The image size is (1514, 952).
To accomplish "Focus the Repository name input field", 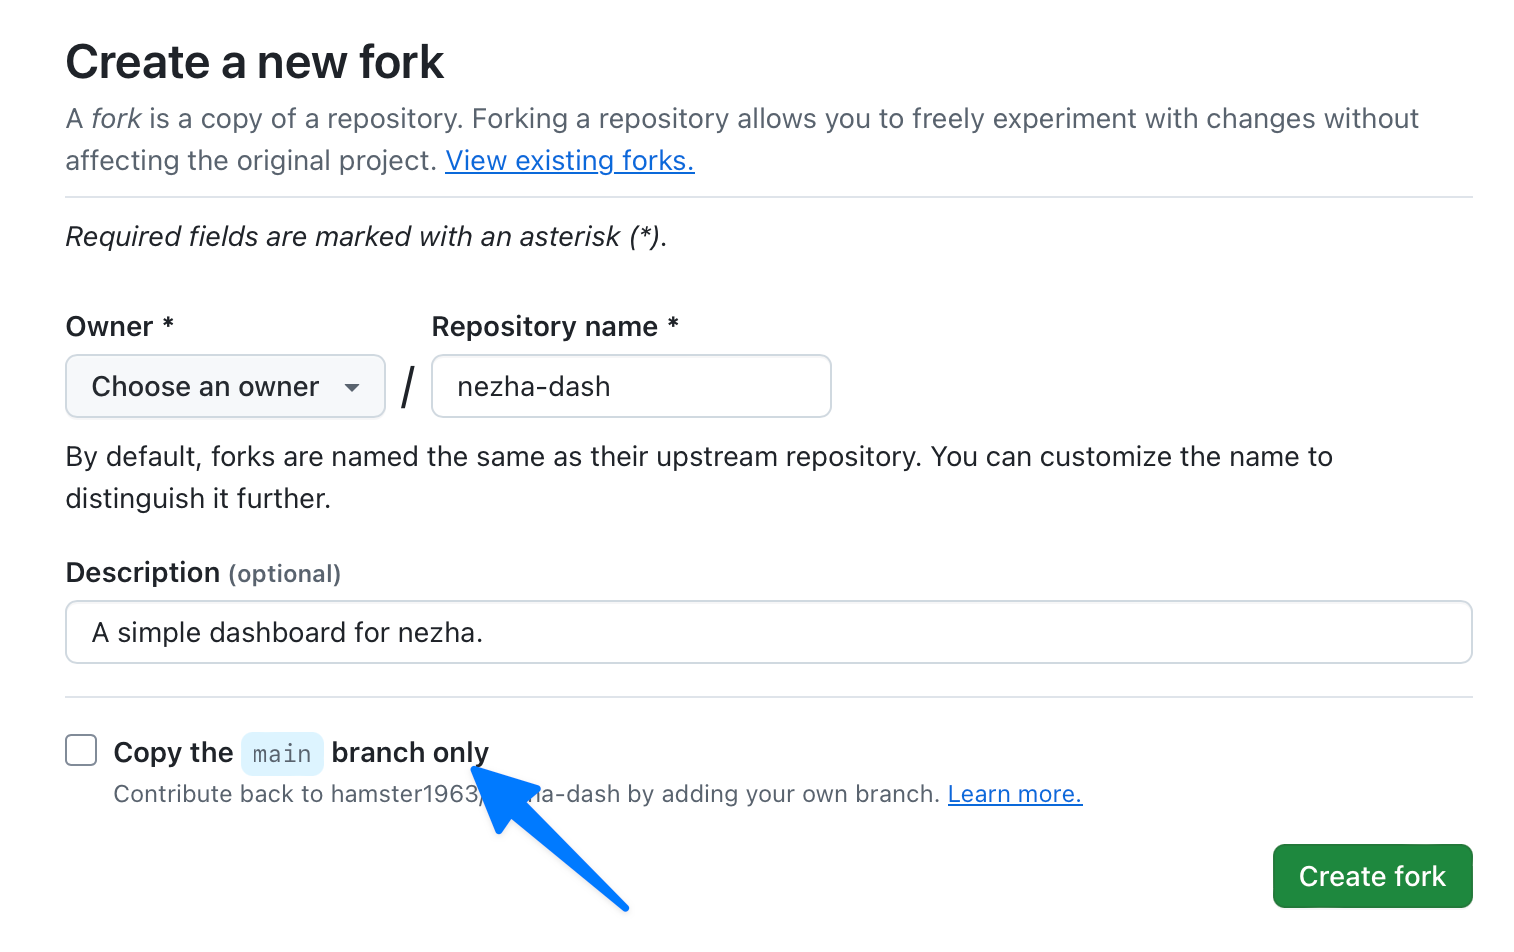I will (630, 386).
